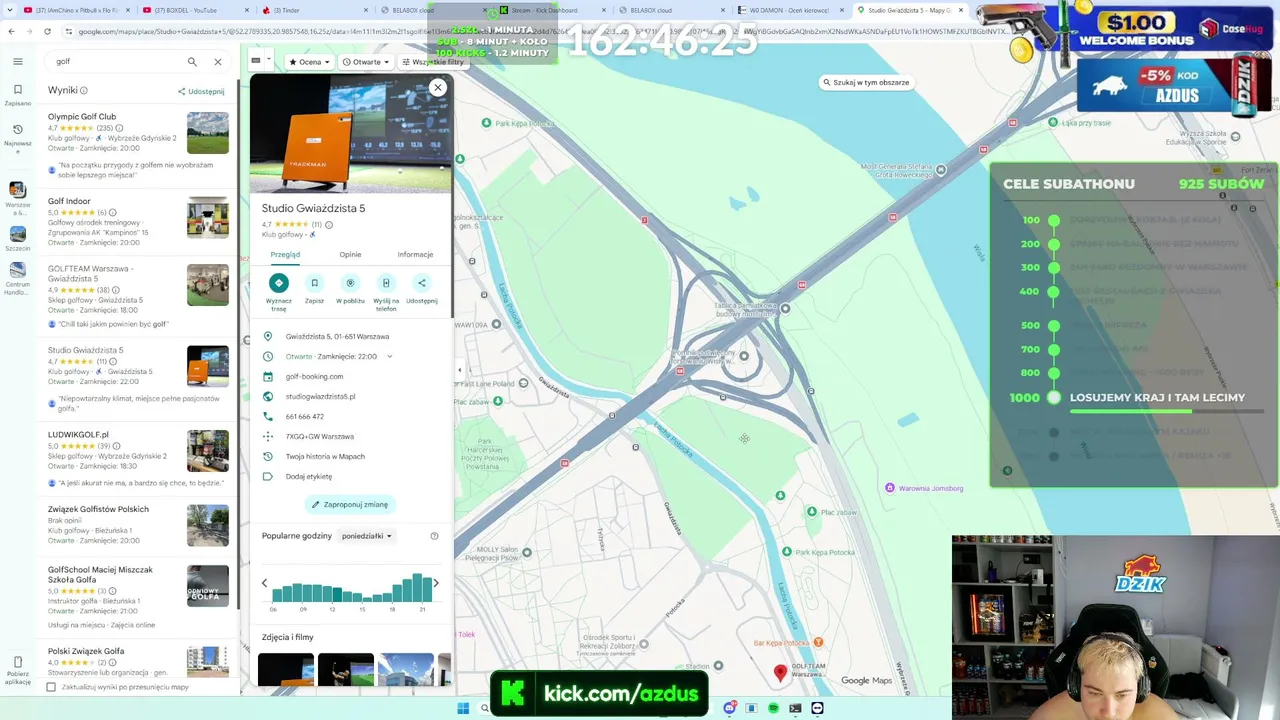1280x720 pixels.
Task: Open the studiogwiazdzista5.pl website link
Action: 320,397
